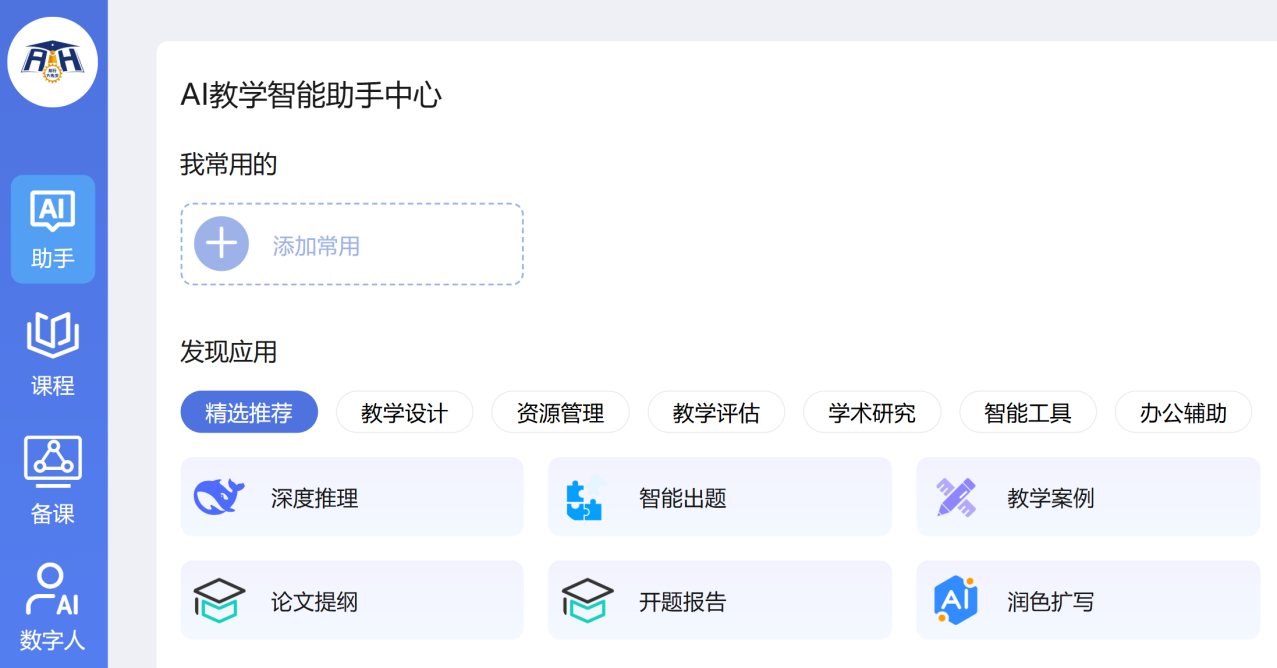Click the plus icon to add favorite
The image size is (1277, 668).
[x=221, y=244]
